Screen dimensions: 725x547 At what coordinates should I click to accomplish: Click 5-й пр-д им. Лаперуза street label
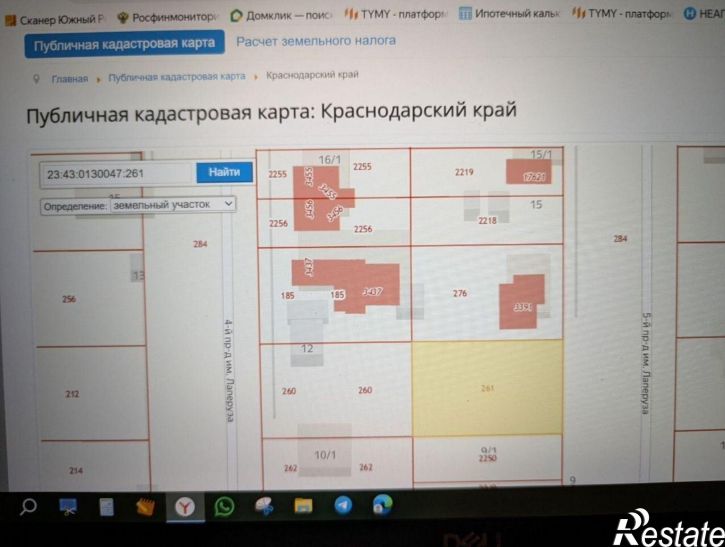click(646, 363)
